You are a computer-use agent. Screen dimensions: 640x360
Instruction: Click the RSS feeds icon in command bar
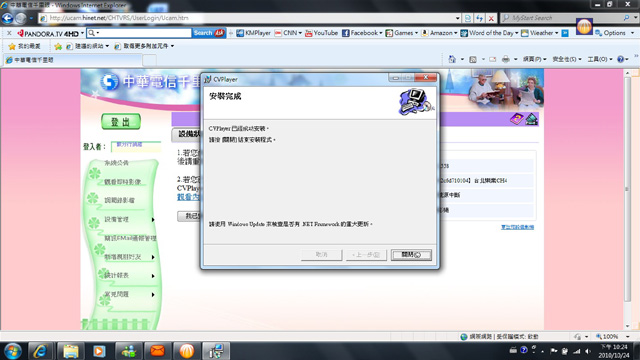click(473, 59)
